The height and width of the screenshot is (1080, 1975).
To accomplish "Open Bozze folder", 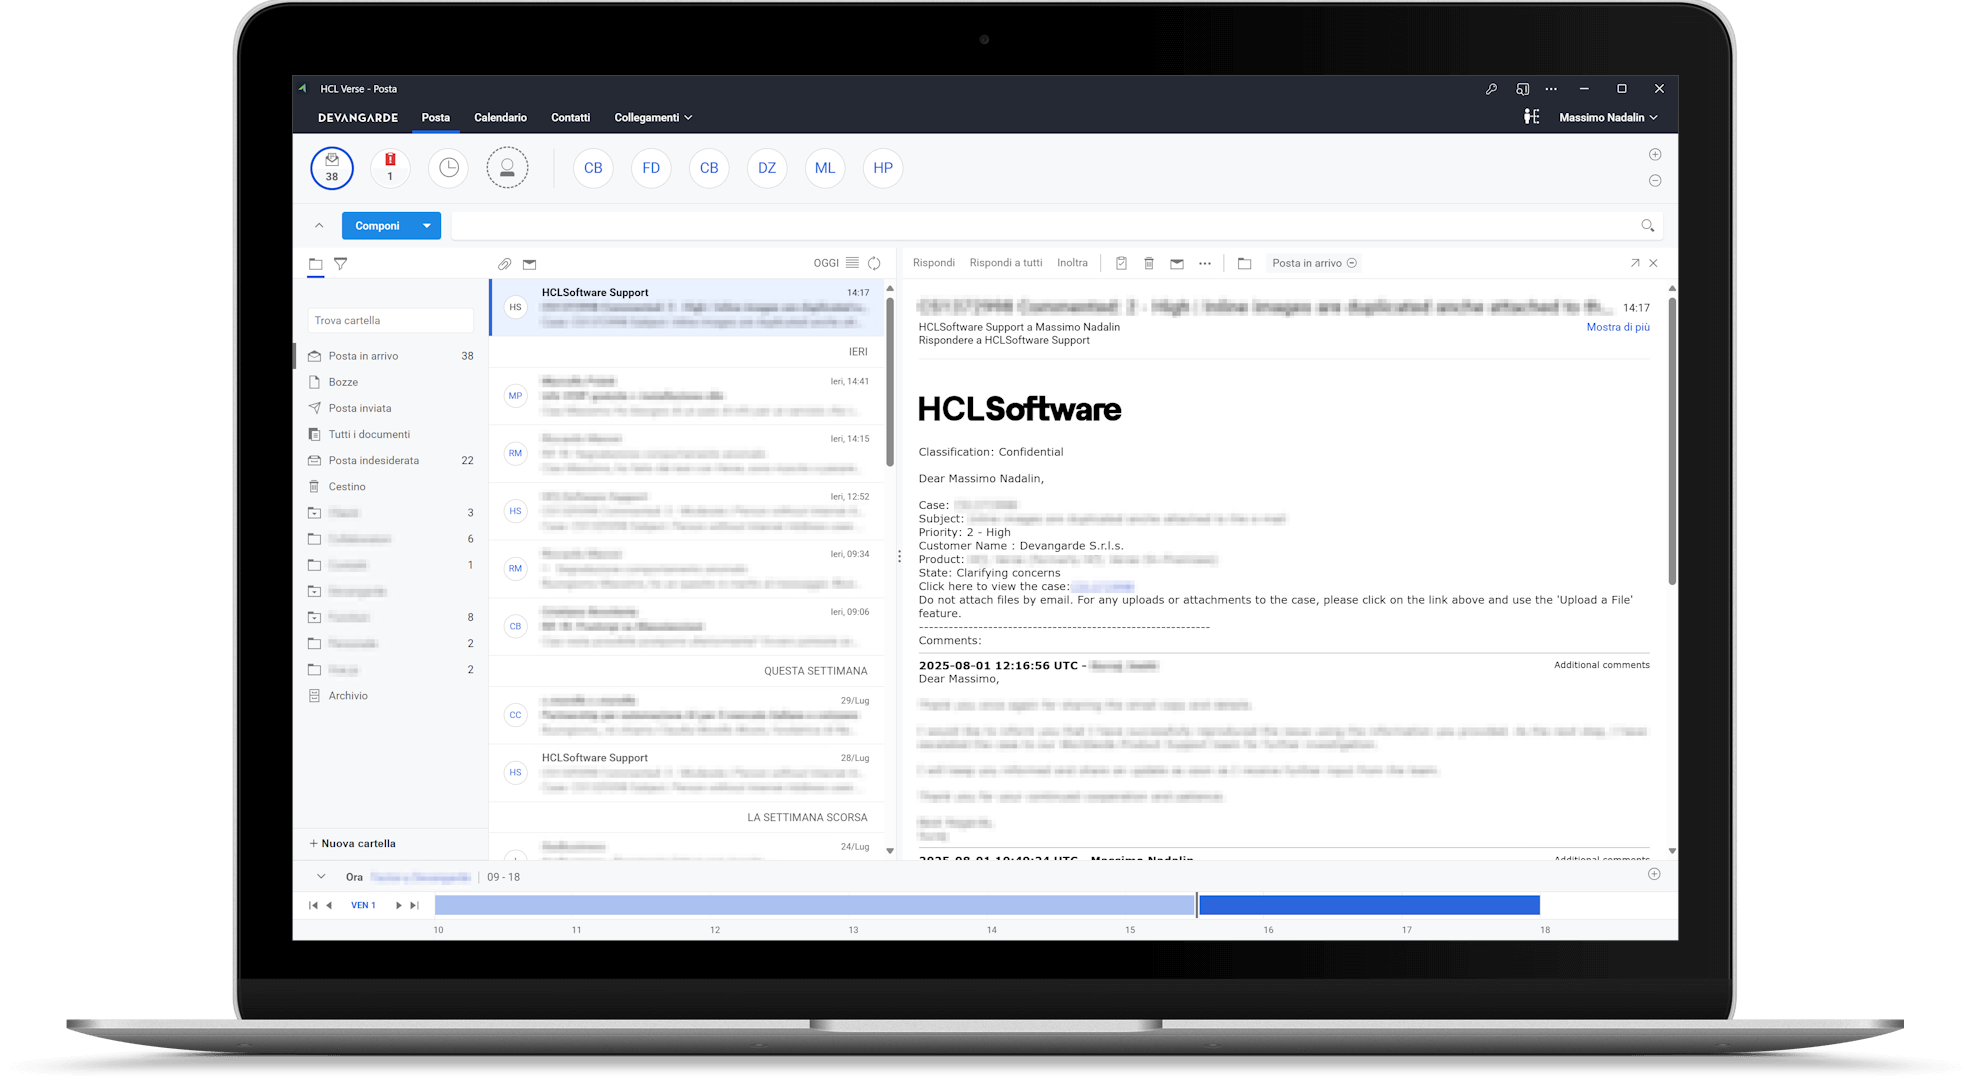I will (391, 382).
